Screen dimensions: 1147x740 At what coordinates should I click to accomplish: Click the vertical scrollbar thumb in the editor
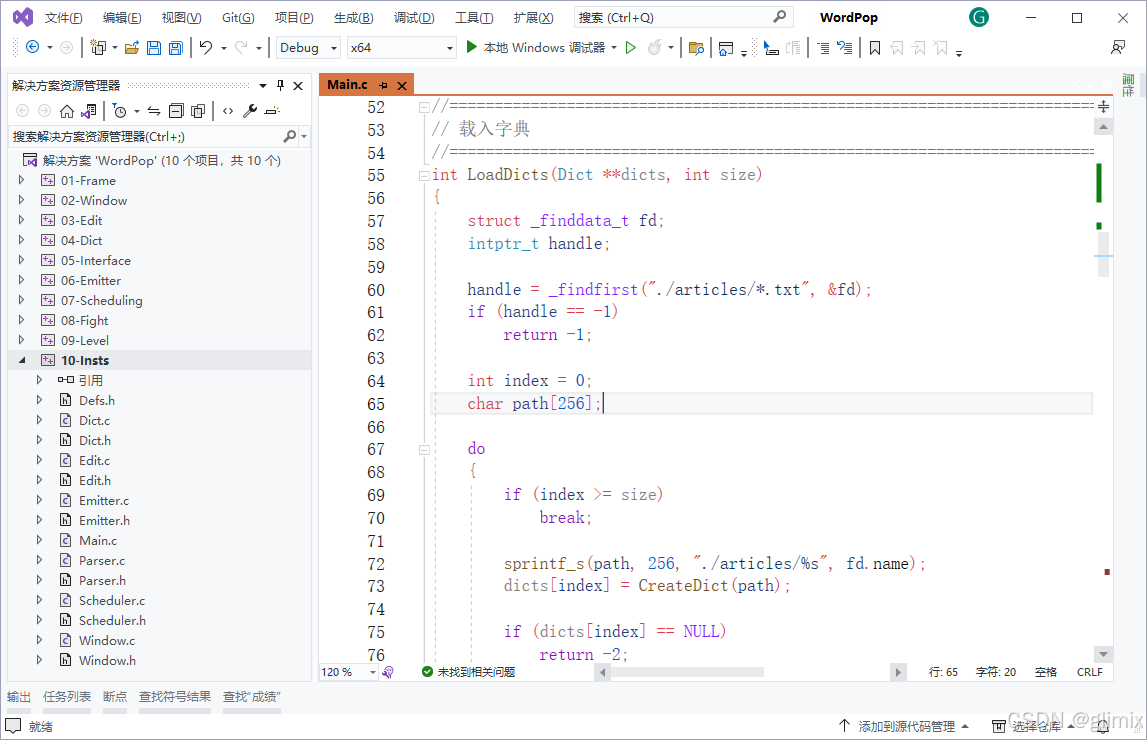pos(1103,254)
